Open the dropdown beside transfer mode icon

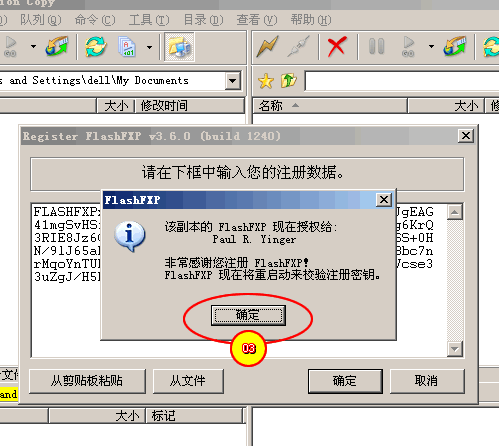coord(149,47)
